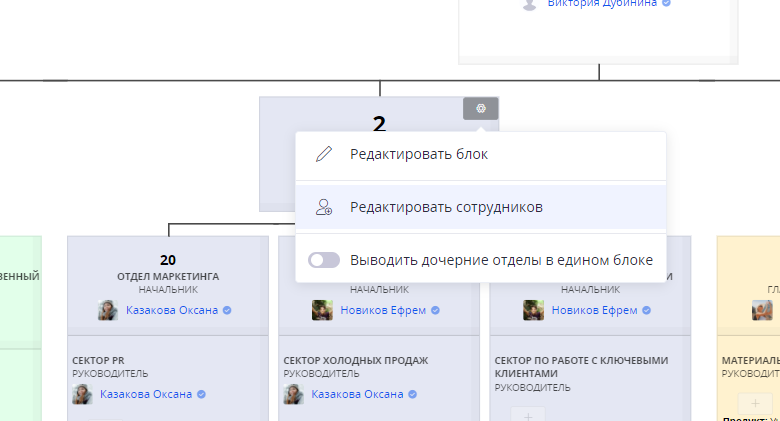Click Казакова Оксана avatar in Сектор холодных продаж
Viewport: 780px width, 421px height.
[x=293, y=394]
